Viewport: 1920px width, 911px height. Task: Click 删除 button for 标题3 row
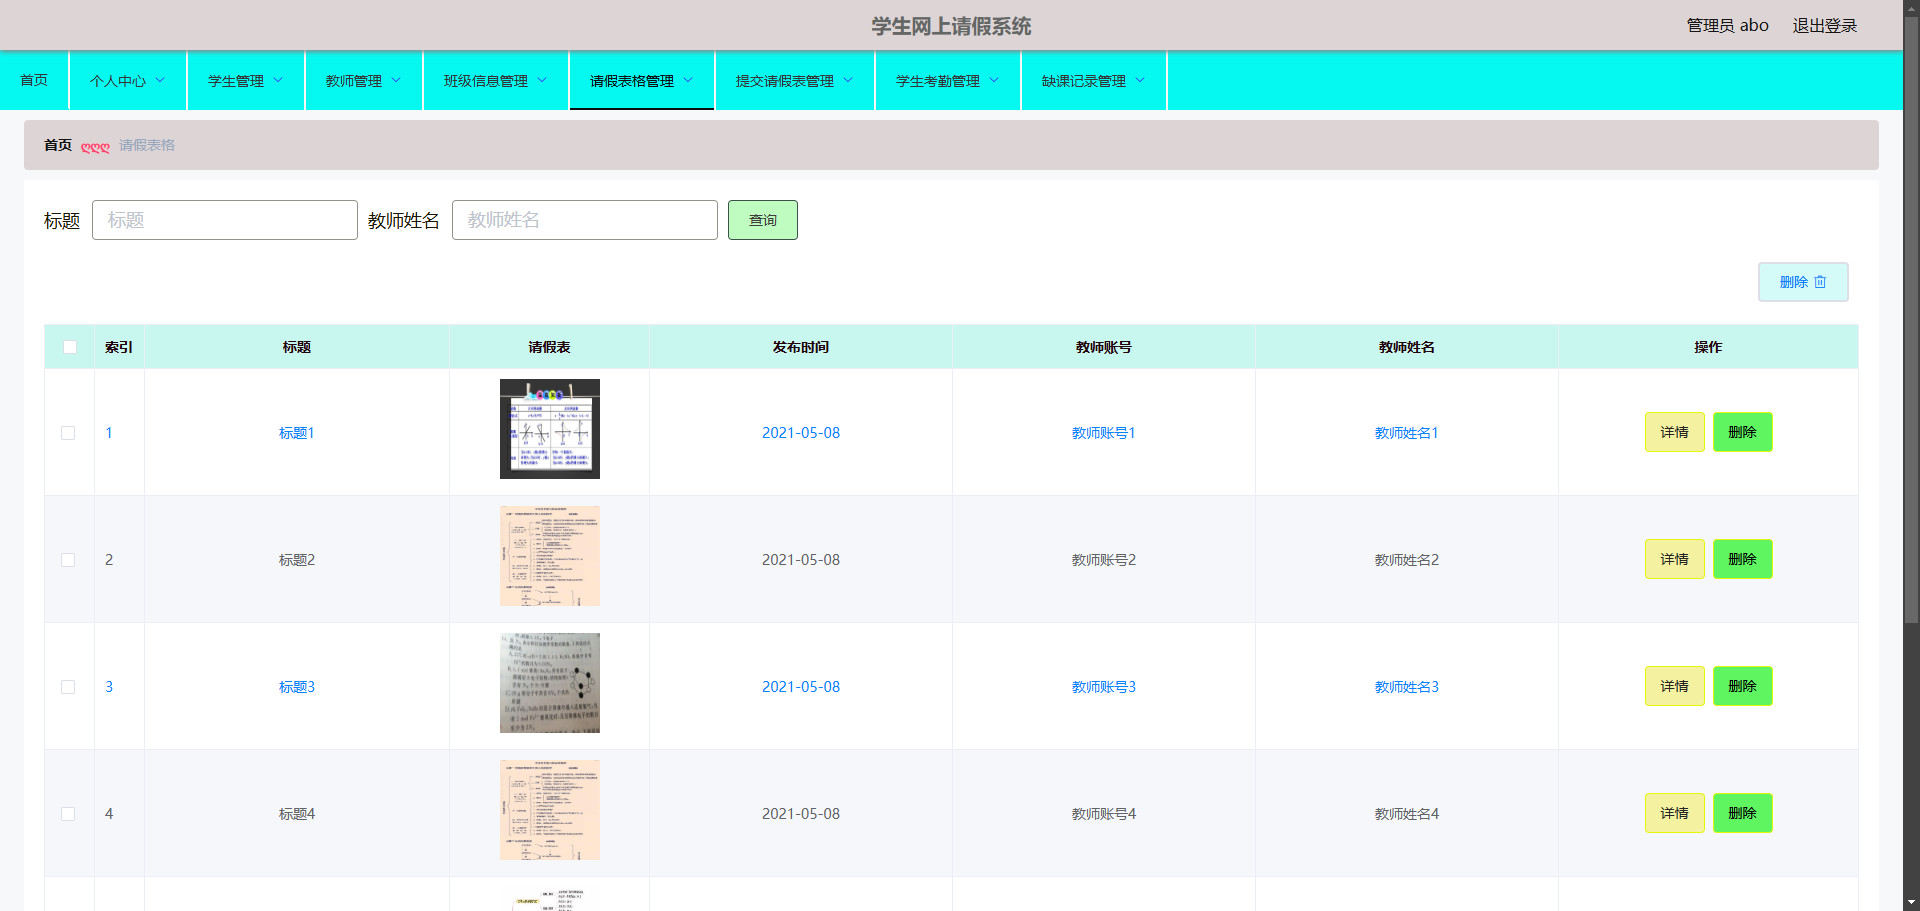[1743, 686]
